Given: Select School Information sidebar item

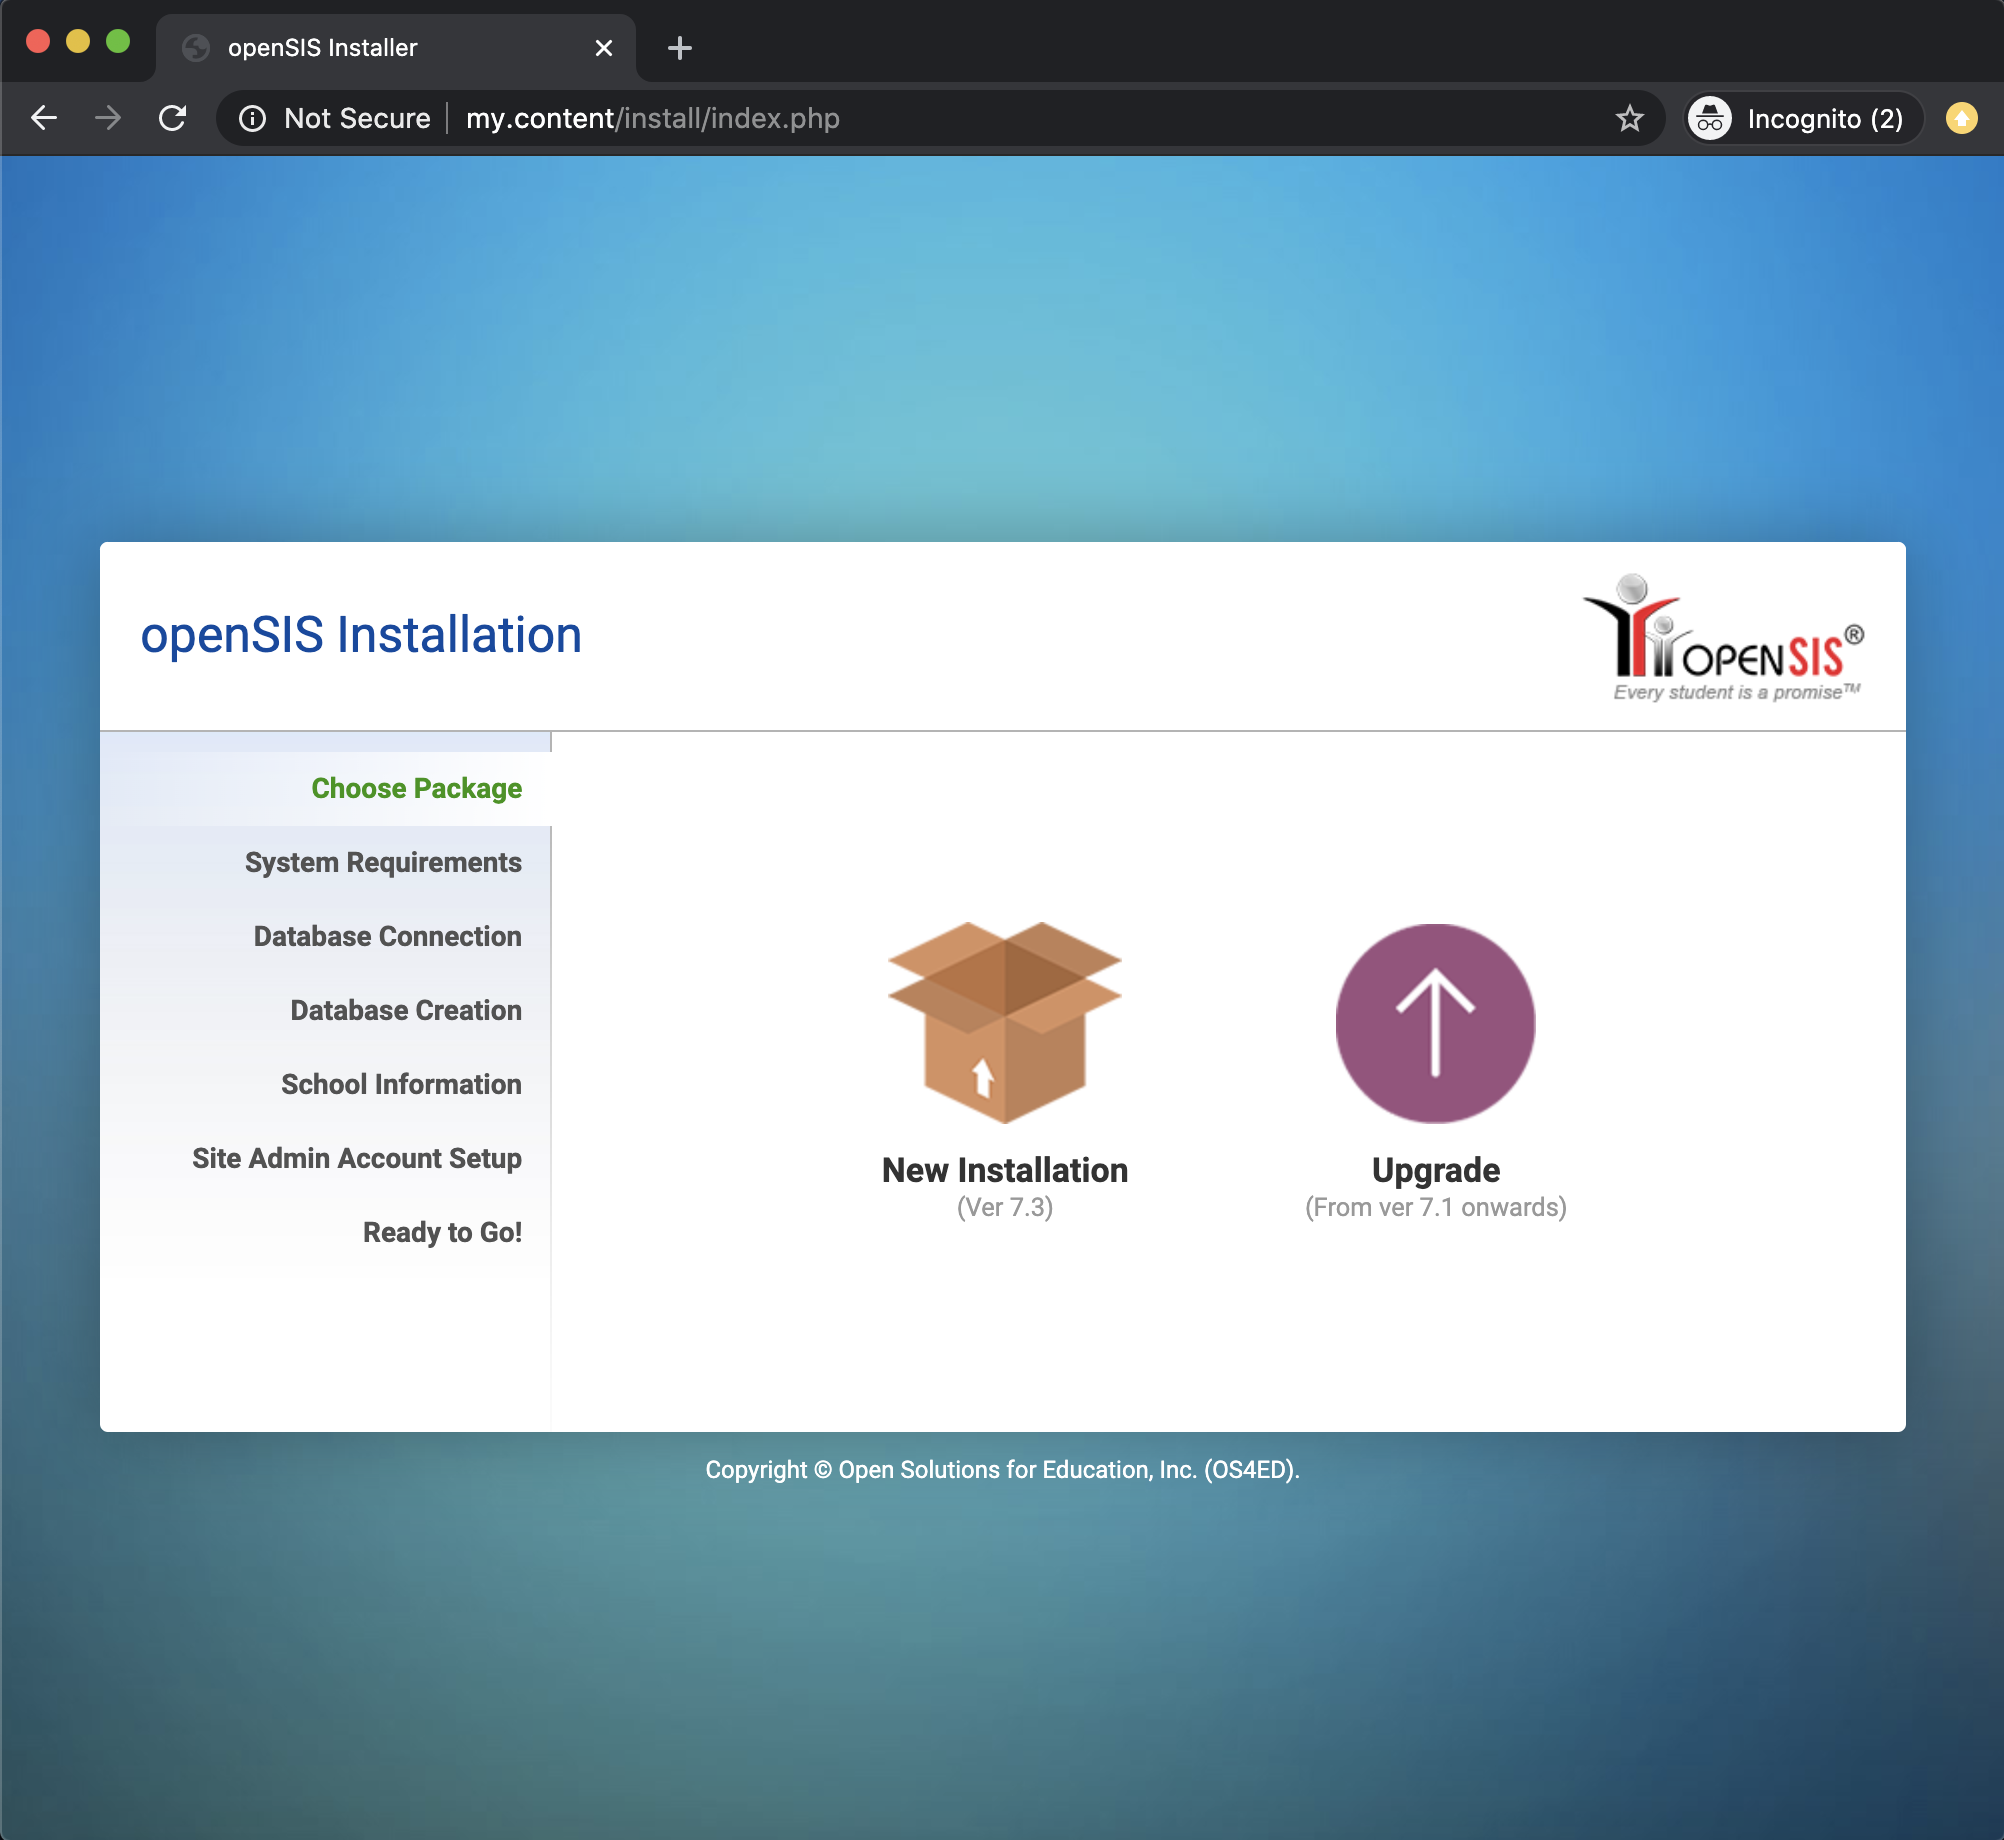Looking at the screenshot, I should click(x=401, y=1085).
